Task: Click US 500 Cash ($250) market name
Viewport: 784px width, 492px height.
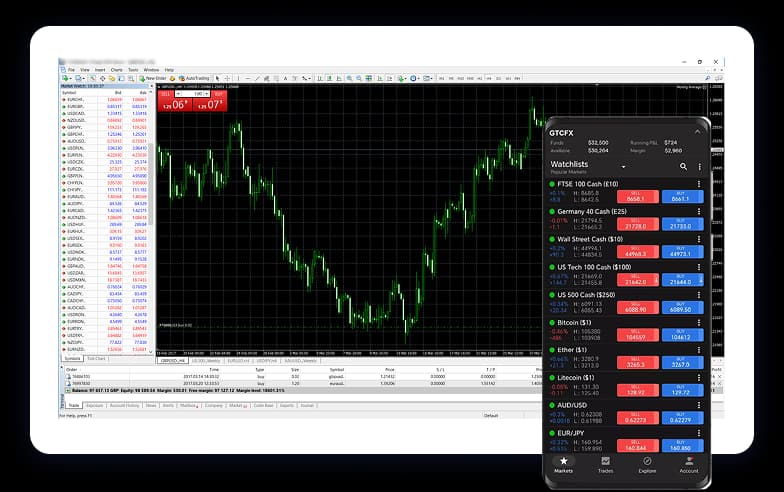Action: coord(586,294)
